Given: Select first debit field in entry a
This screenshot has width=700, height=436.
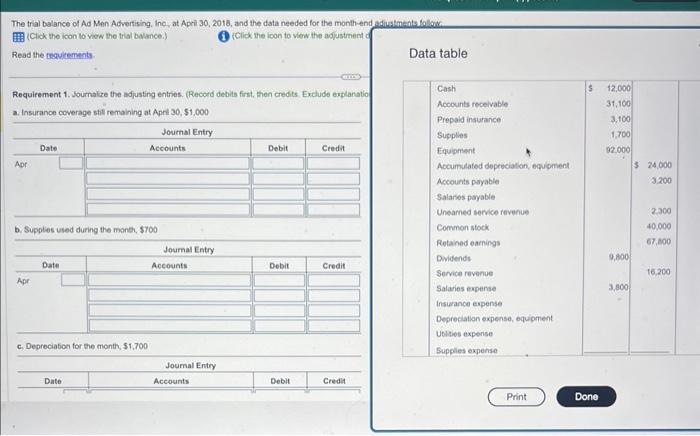Looking at the screenshot, I should [278, 163].
